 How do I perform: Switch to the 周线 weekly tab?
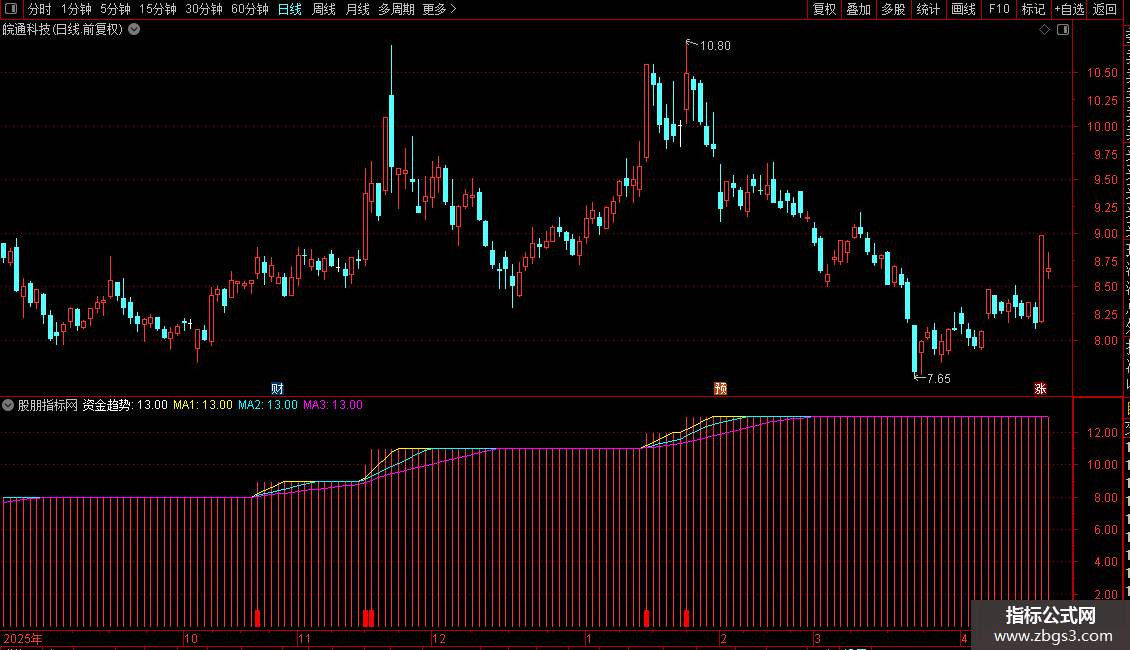pos(324,9)
